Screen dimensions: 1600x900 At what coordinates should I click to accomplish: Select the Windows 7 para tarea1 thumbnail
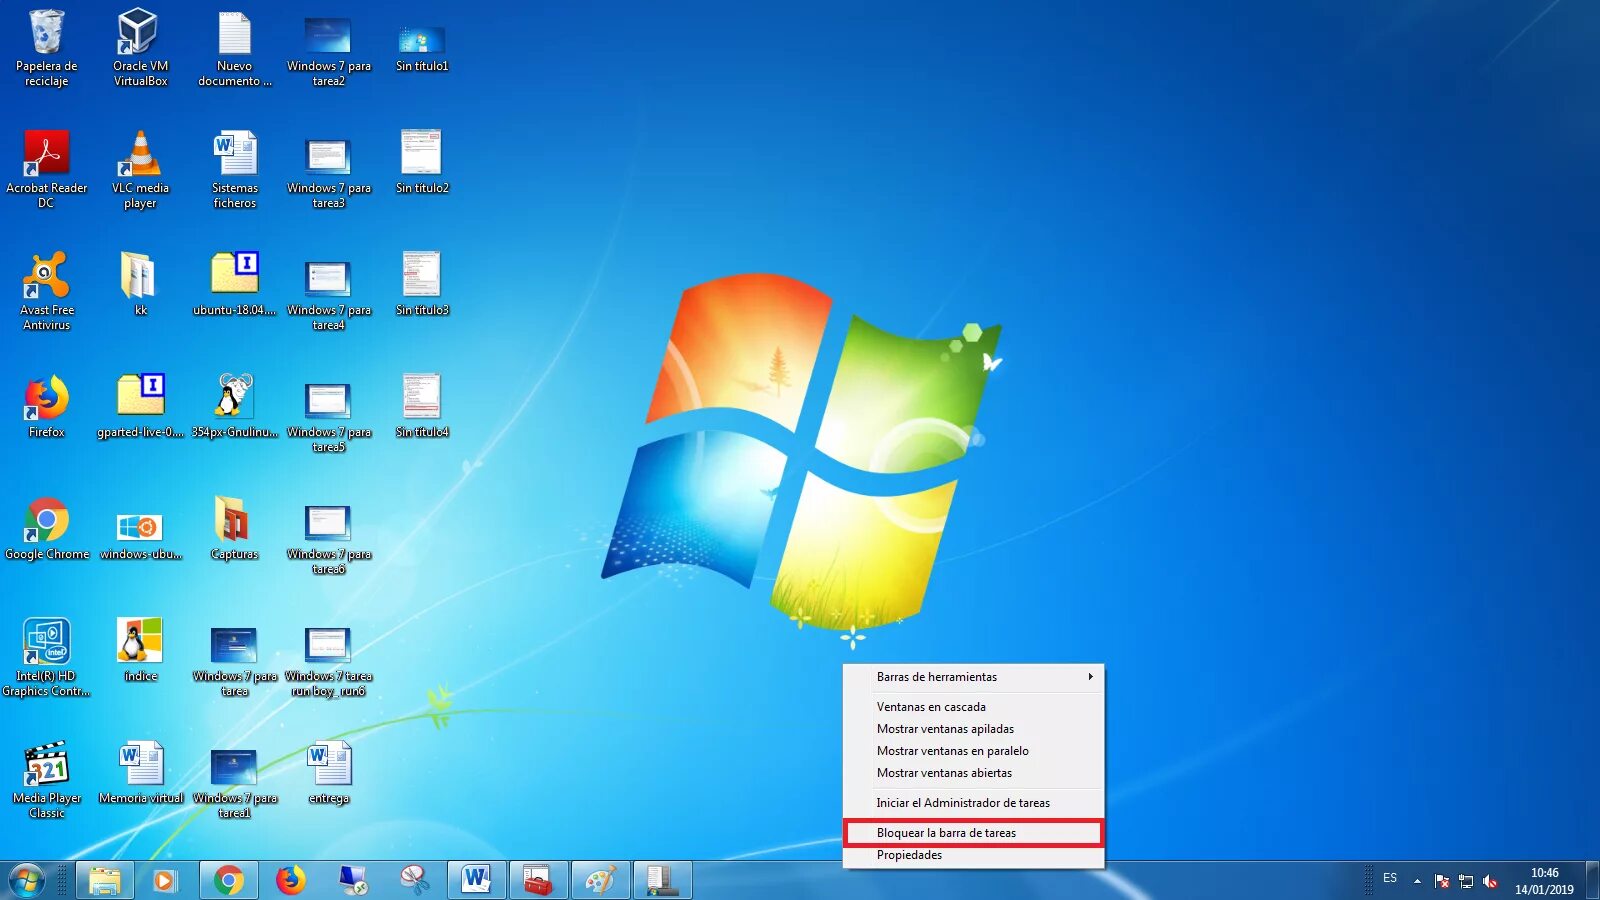pyautogui.click(x=234, y=768)
